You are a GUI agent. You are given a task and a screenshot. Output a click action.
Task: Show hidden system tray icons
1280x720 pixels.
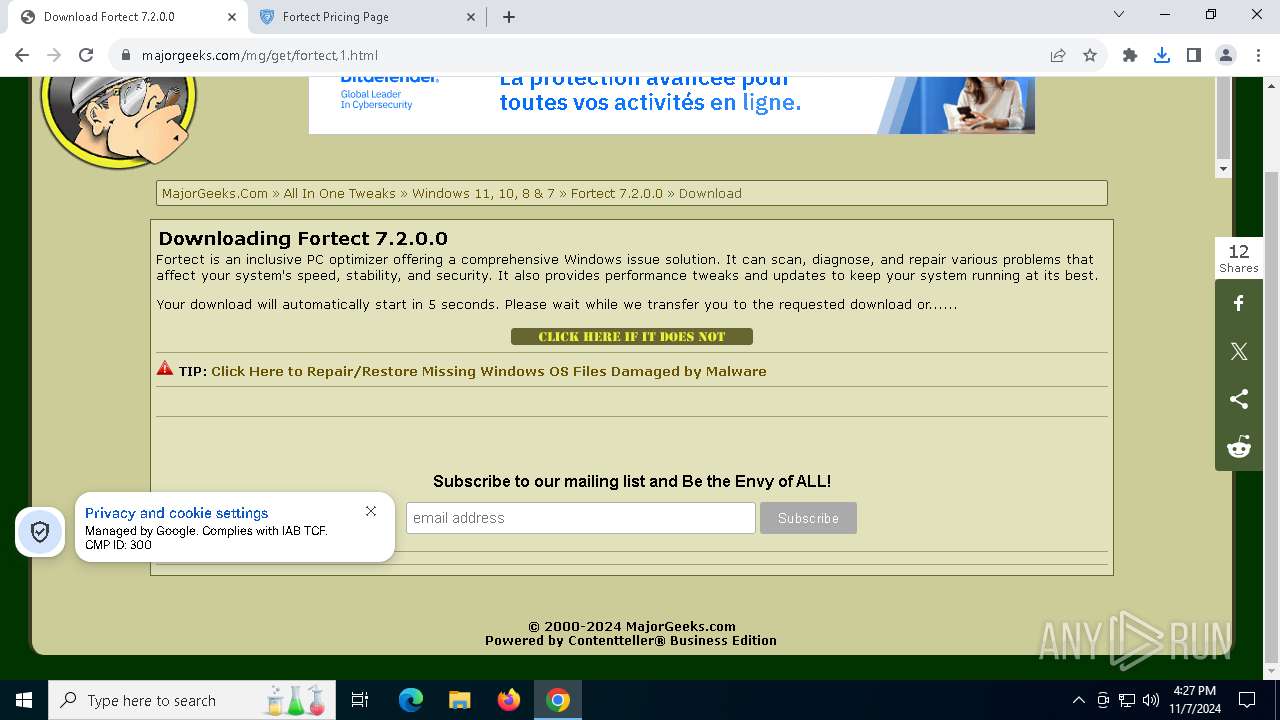(1078, 700)
